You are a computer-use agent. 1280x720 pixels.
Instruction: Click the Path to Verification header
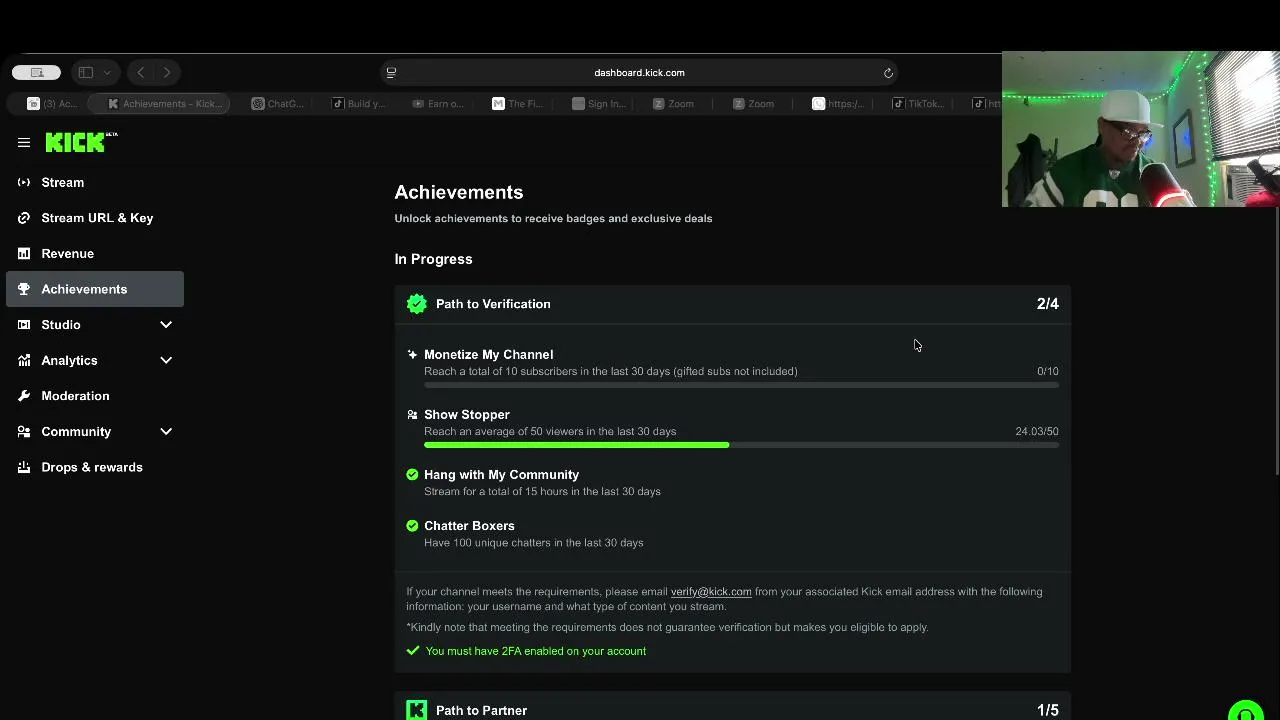tap(732, 304)
